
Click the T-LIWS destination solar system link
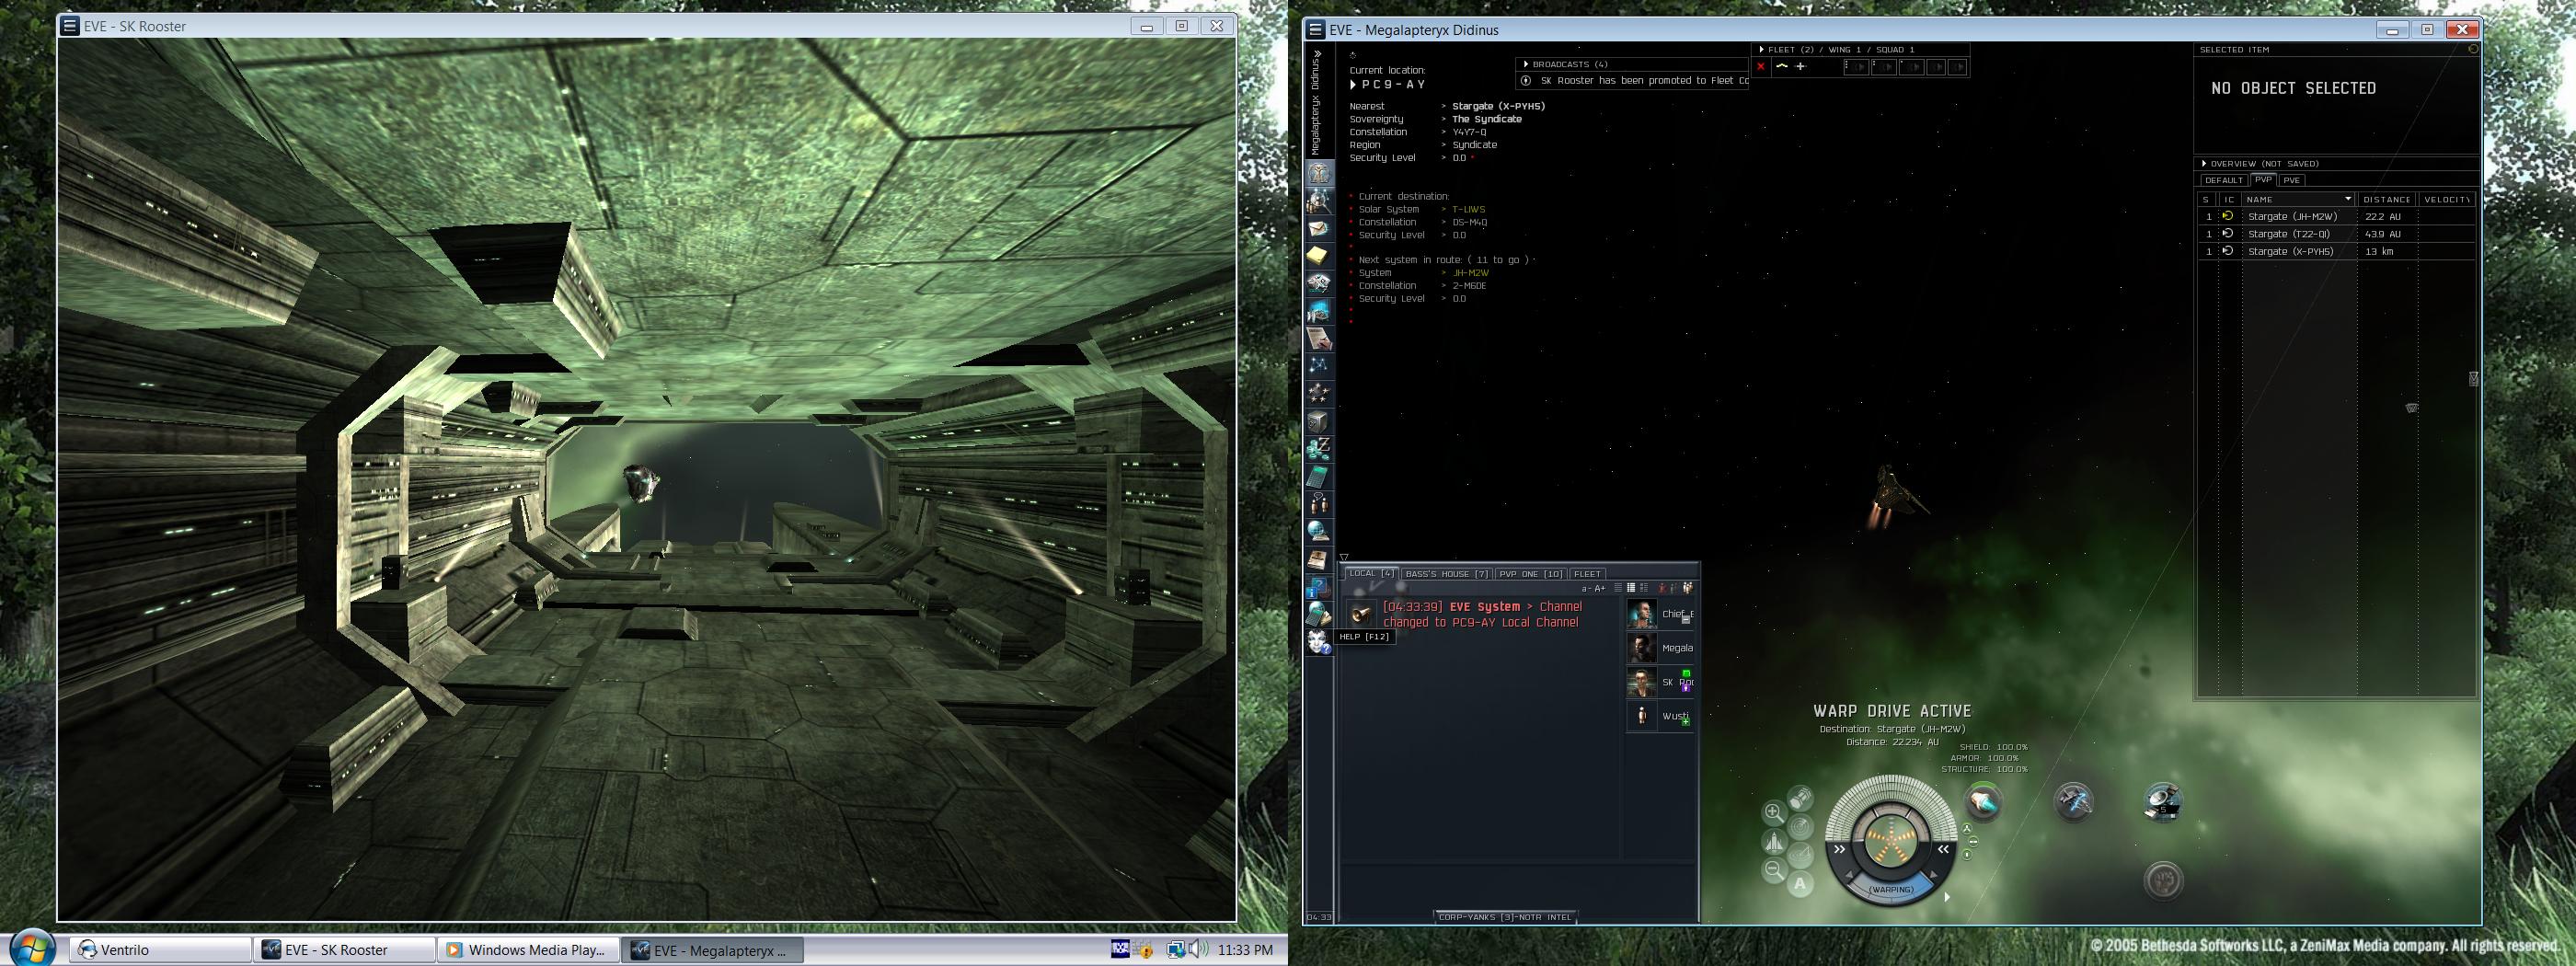click(1468, 210)
